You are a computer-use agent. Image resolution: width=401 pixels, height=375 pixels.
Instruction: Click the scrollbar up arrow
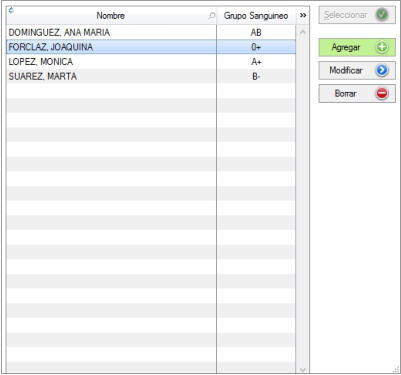coord(303,32)
